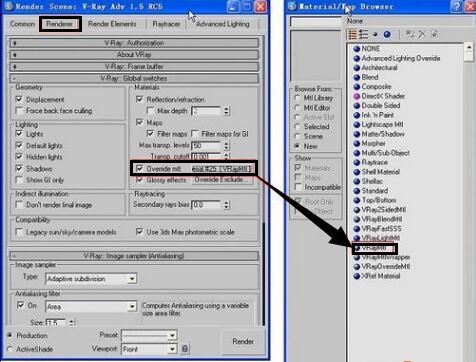This screenshot has width=476, height=362.
Task: Select ActiveShade render mode radio
Action: [10, 349]
